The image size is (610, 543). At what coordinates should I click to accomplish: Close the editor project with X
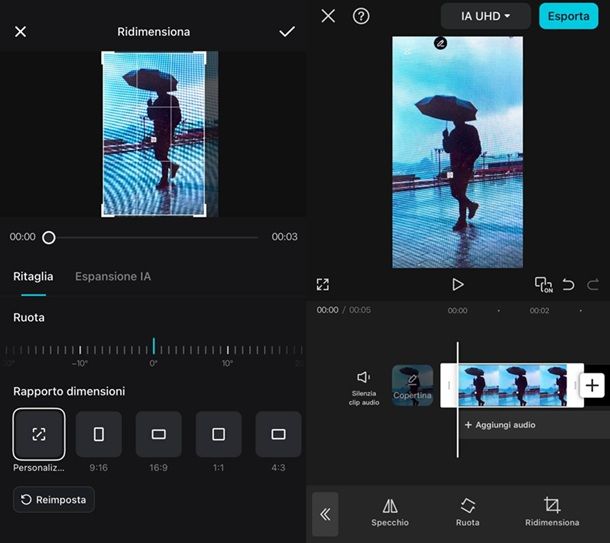pos(328,16)
